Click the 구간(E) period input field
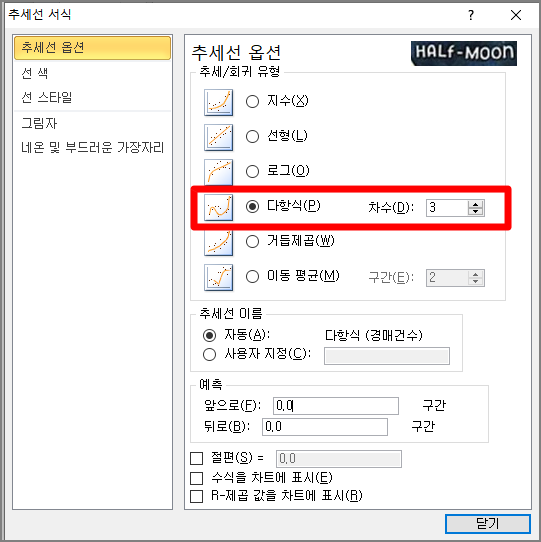 [x=447, y=278]
